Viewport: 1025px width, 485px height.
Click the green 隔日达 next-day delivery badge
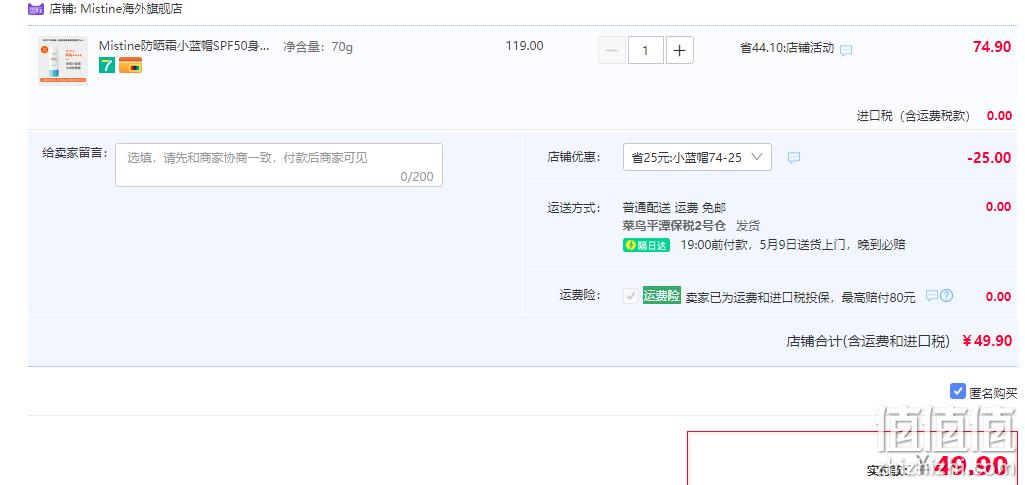coord(647,246)
